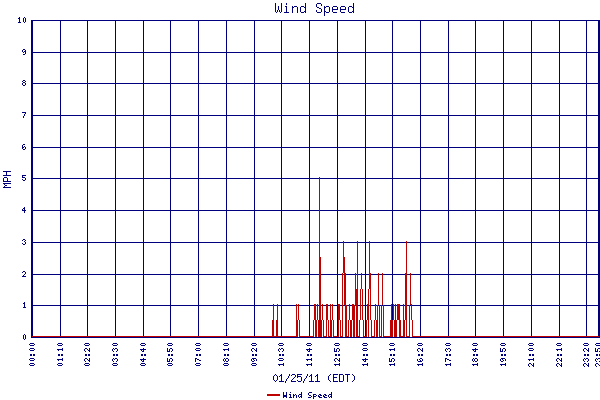Click the 10 value on y-axis

pyautogui.click(x=22, y=20)
